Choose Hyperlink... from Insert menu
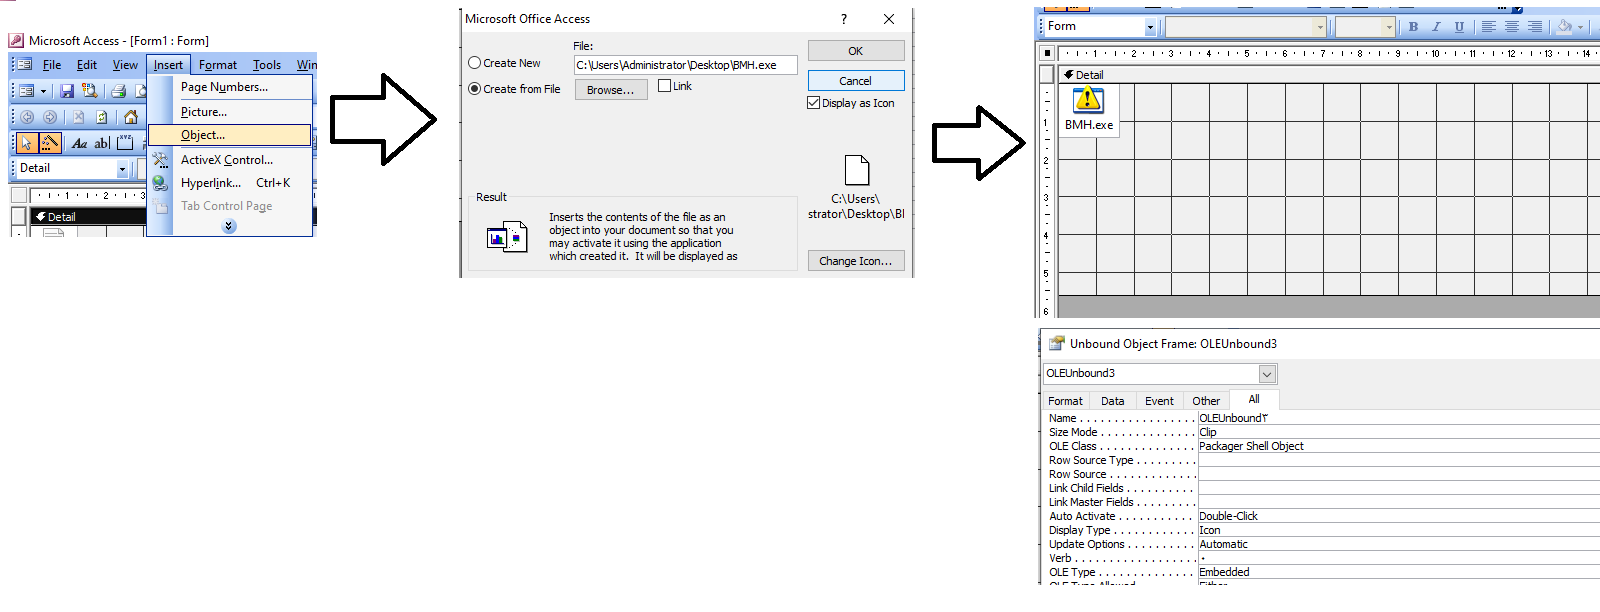The image size is (1600, 612). click(x=231, y=183)
